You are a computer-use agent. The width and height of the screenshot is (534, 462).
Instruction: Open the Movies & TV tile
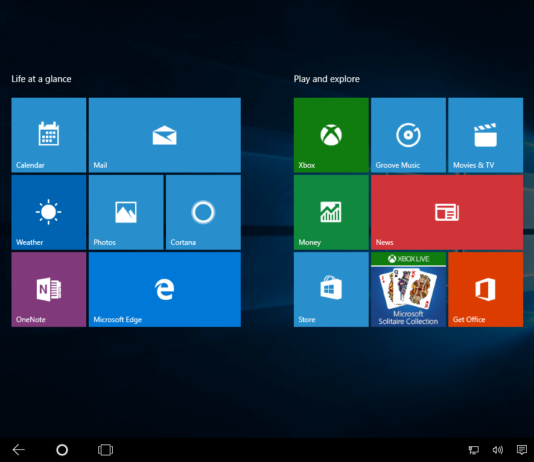486,135
